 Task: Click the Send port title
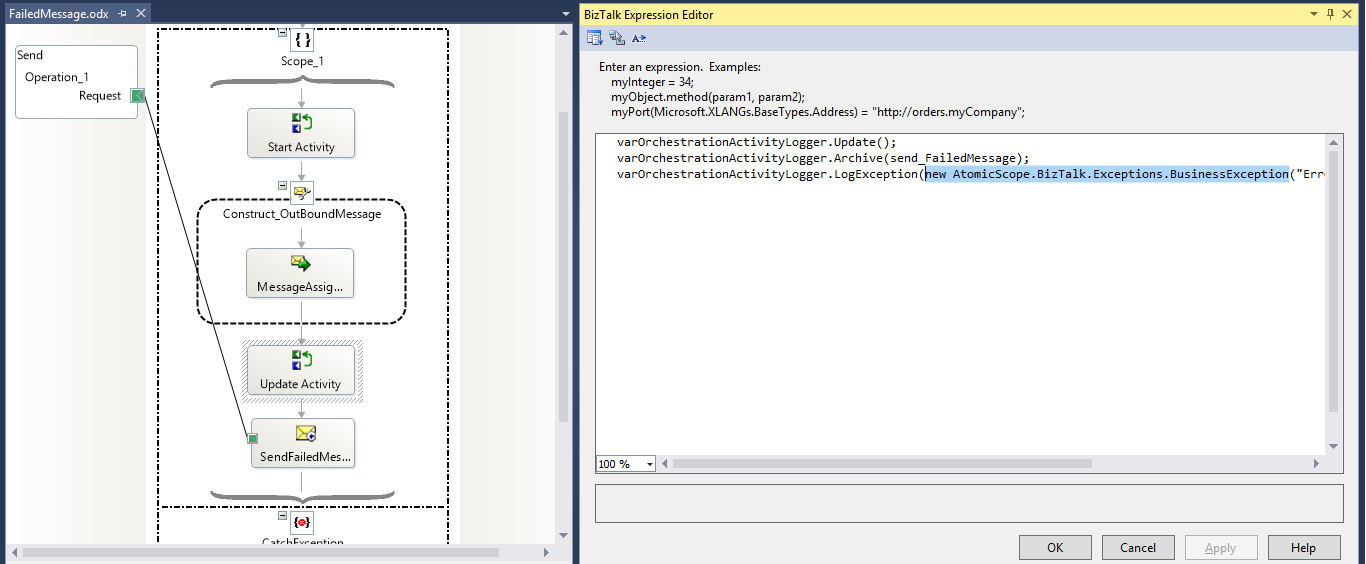pyautogui.click(x=30, y=55)
